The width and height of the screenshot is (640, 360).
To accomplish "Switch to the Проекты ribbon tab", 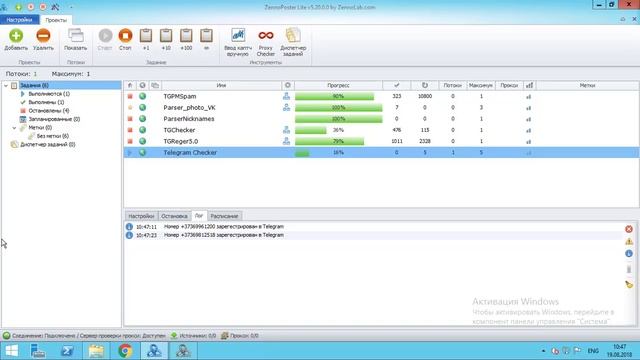I will 56,20.
